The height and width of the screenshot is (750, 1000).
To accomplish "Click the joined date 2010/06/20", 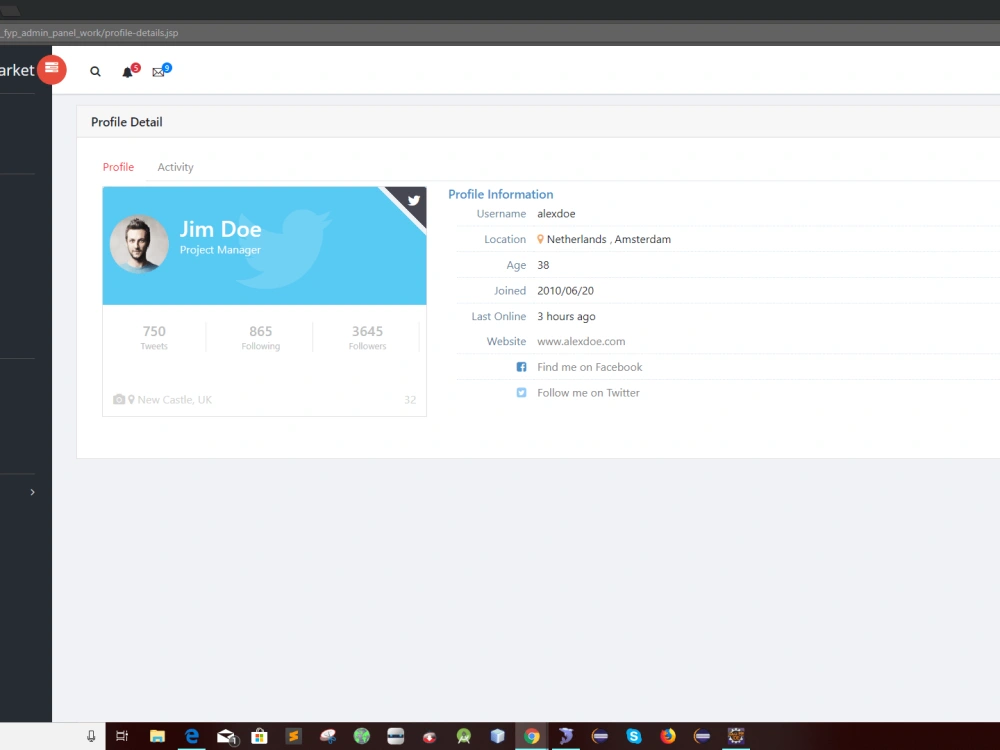I will pyautogui.click(x=565, y=291).
